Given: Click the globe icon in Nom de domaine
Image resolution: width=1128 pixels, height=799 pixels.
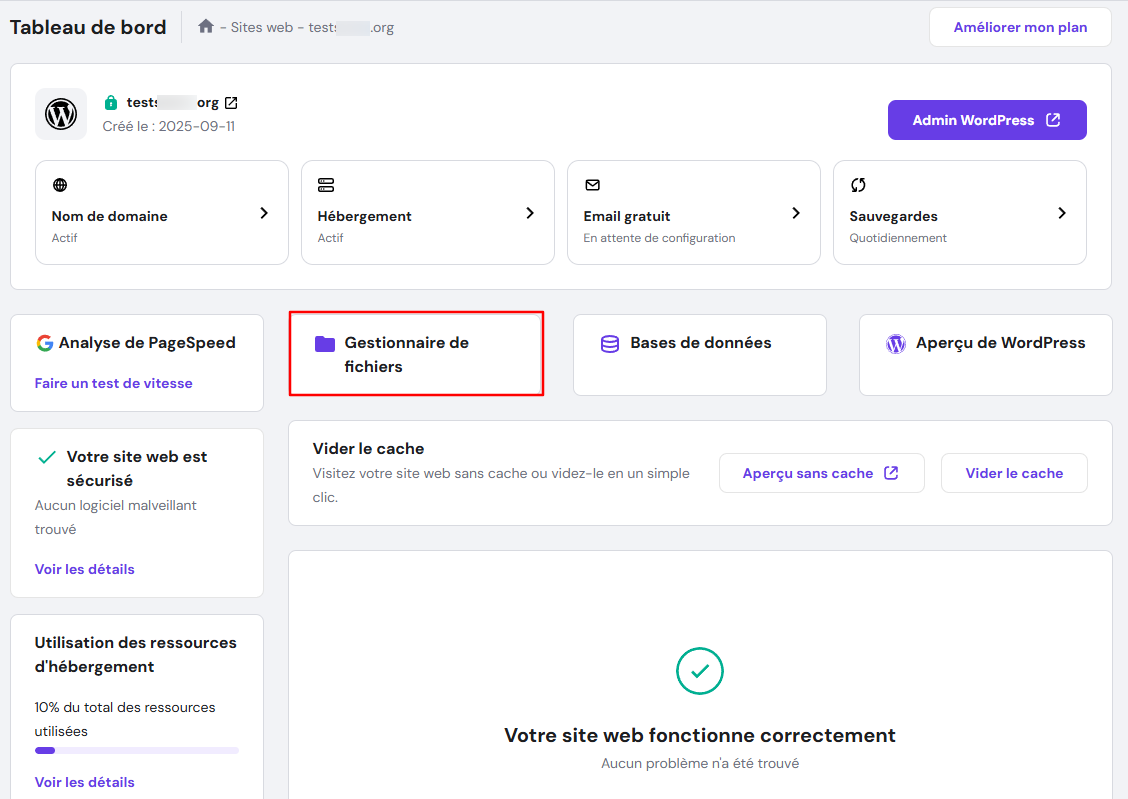Looking at the screenshot, I should point(60,185).
